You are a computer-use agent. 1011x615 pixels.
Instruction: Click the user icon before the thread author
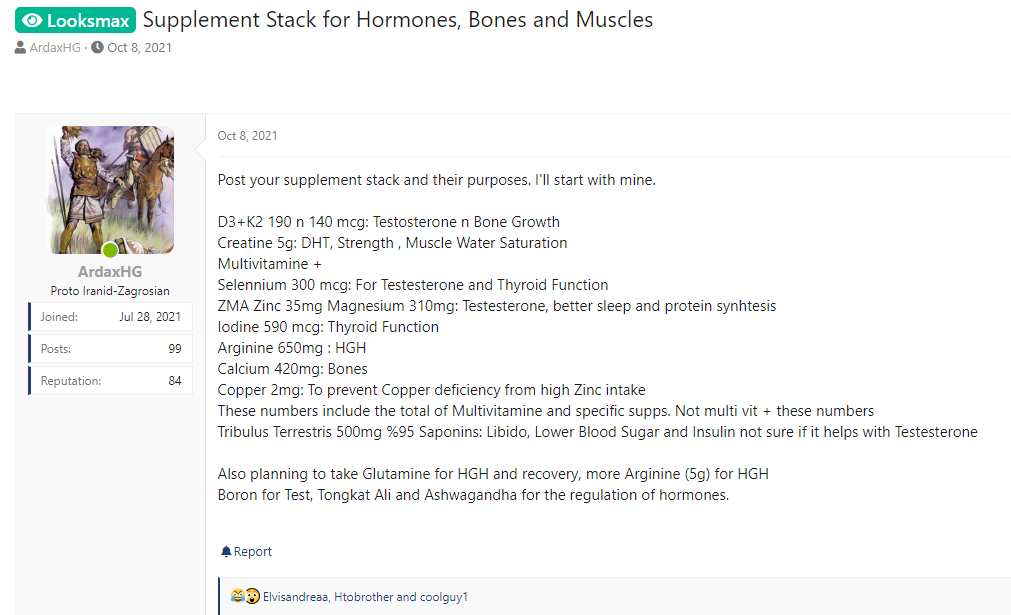[21, 48]
